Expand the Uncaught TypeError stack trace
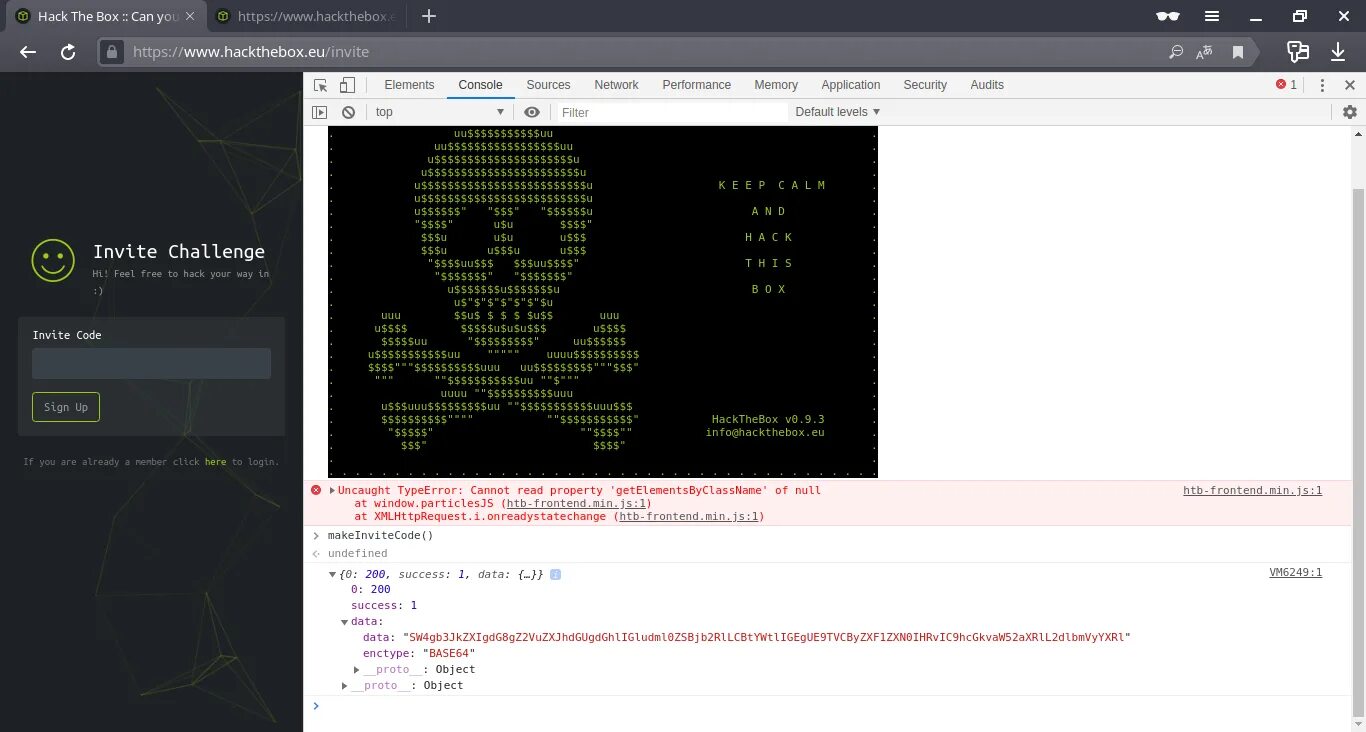 tap(332, 490)
